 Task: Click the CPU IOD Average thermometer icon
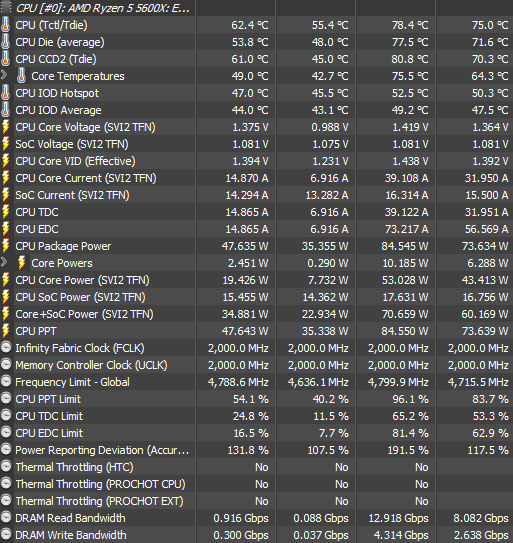tap(5, 110)
